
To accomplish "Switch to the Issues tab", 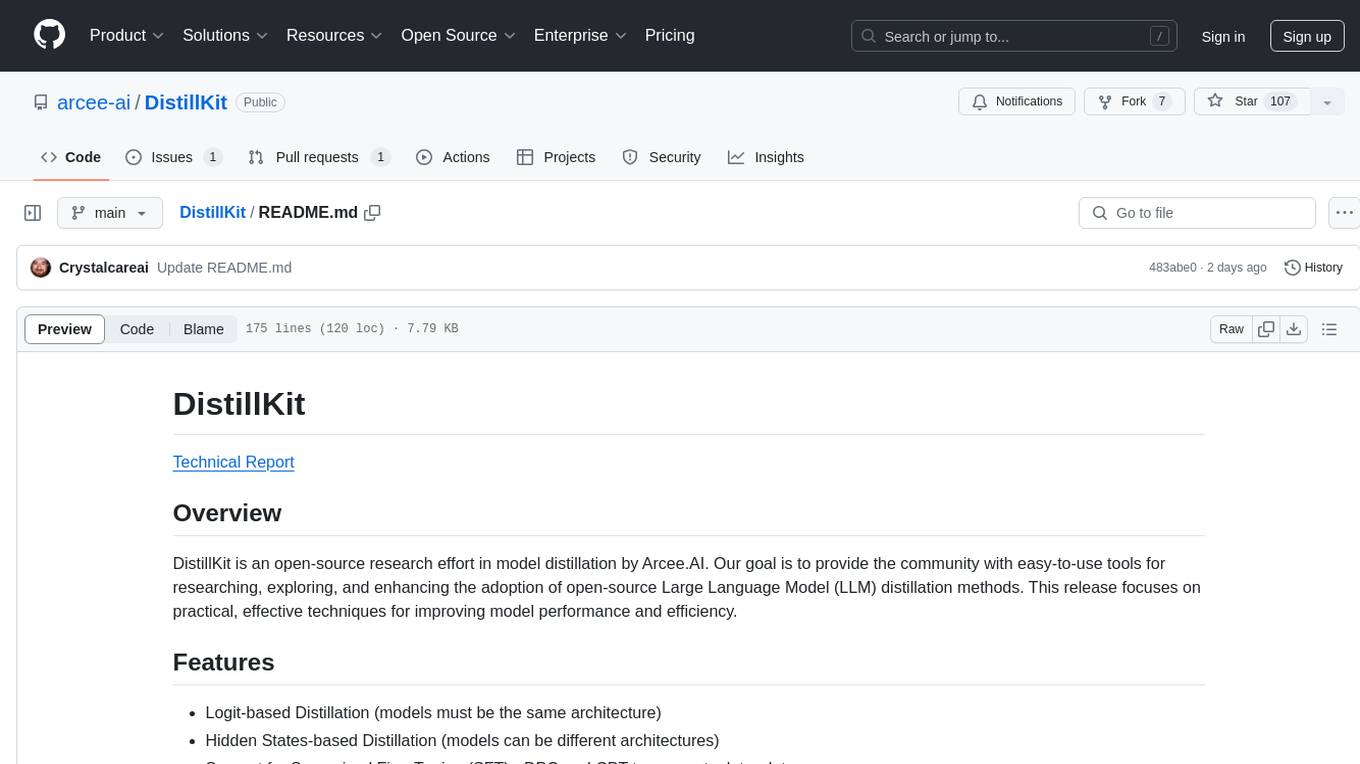I will (173, 157).
